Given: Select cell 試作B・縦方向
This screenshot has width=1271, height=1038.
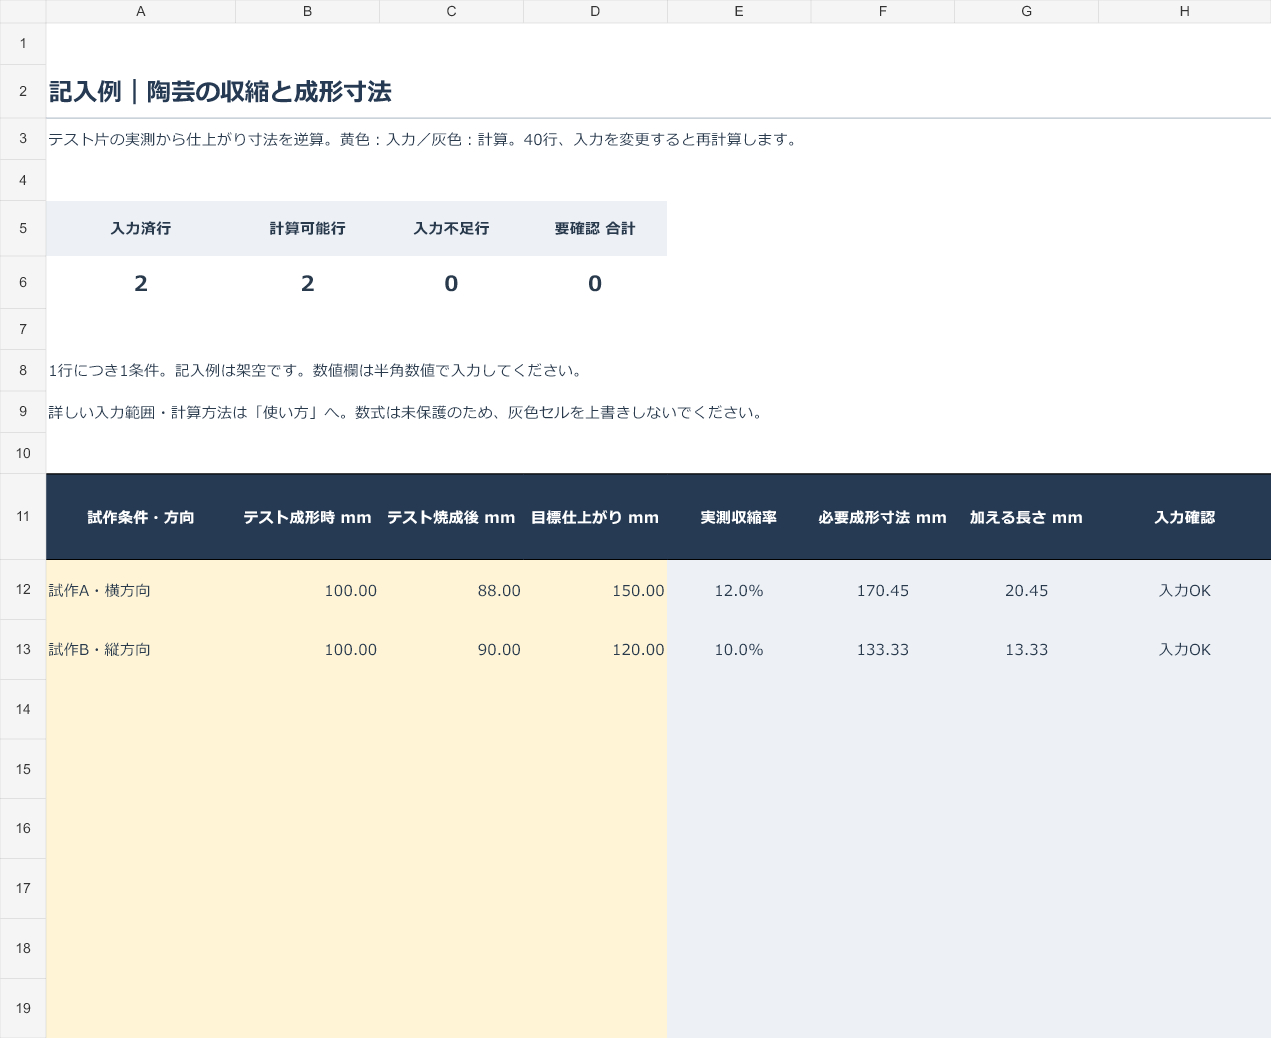Looking at the screenshot, I should click(141, 649).
